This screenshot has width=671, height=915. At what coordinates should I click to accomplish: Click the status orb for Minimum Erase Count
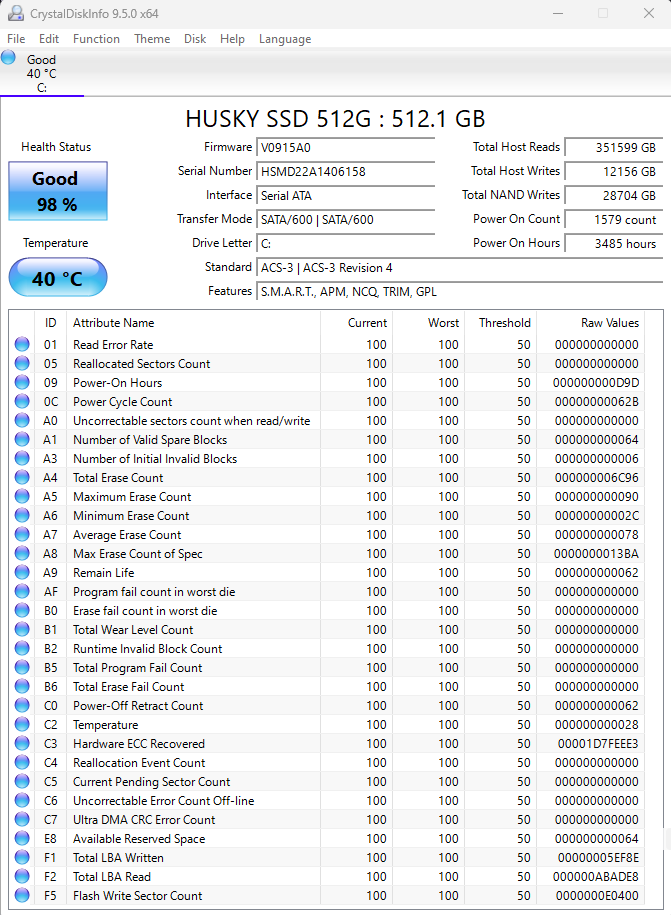point(22,515)
